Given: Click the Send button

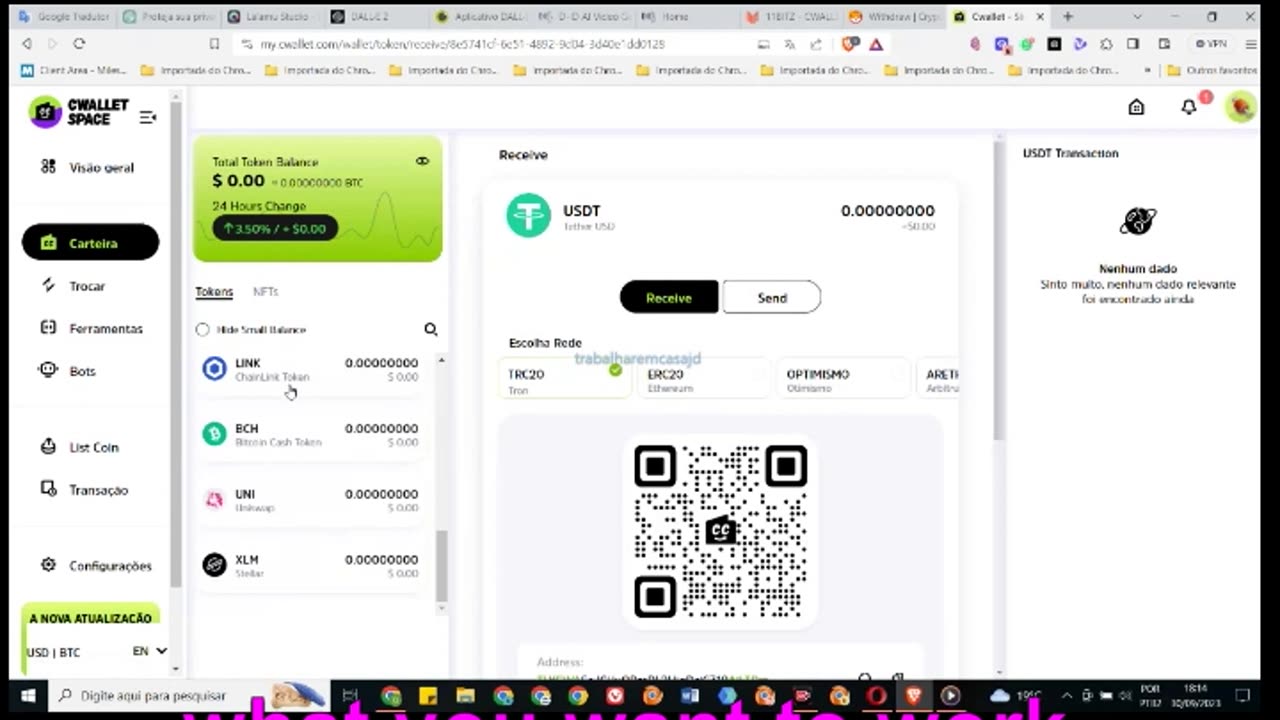Looking at the screenshot, I should click(771, 297).
